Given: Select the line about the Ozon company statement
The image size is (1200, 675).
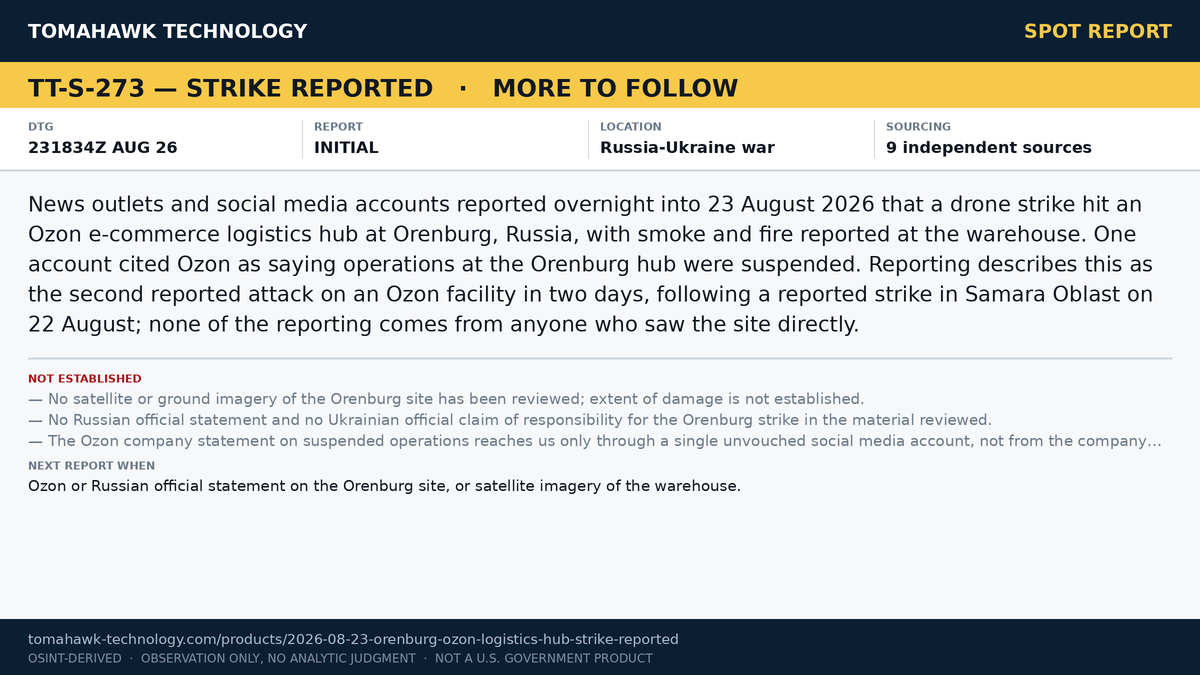Looking at the screenshot, I should click(x=595, y=441).
